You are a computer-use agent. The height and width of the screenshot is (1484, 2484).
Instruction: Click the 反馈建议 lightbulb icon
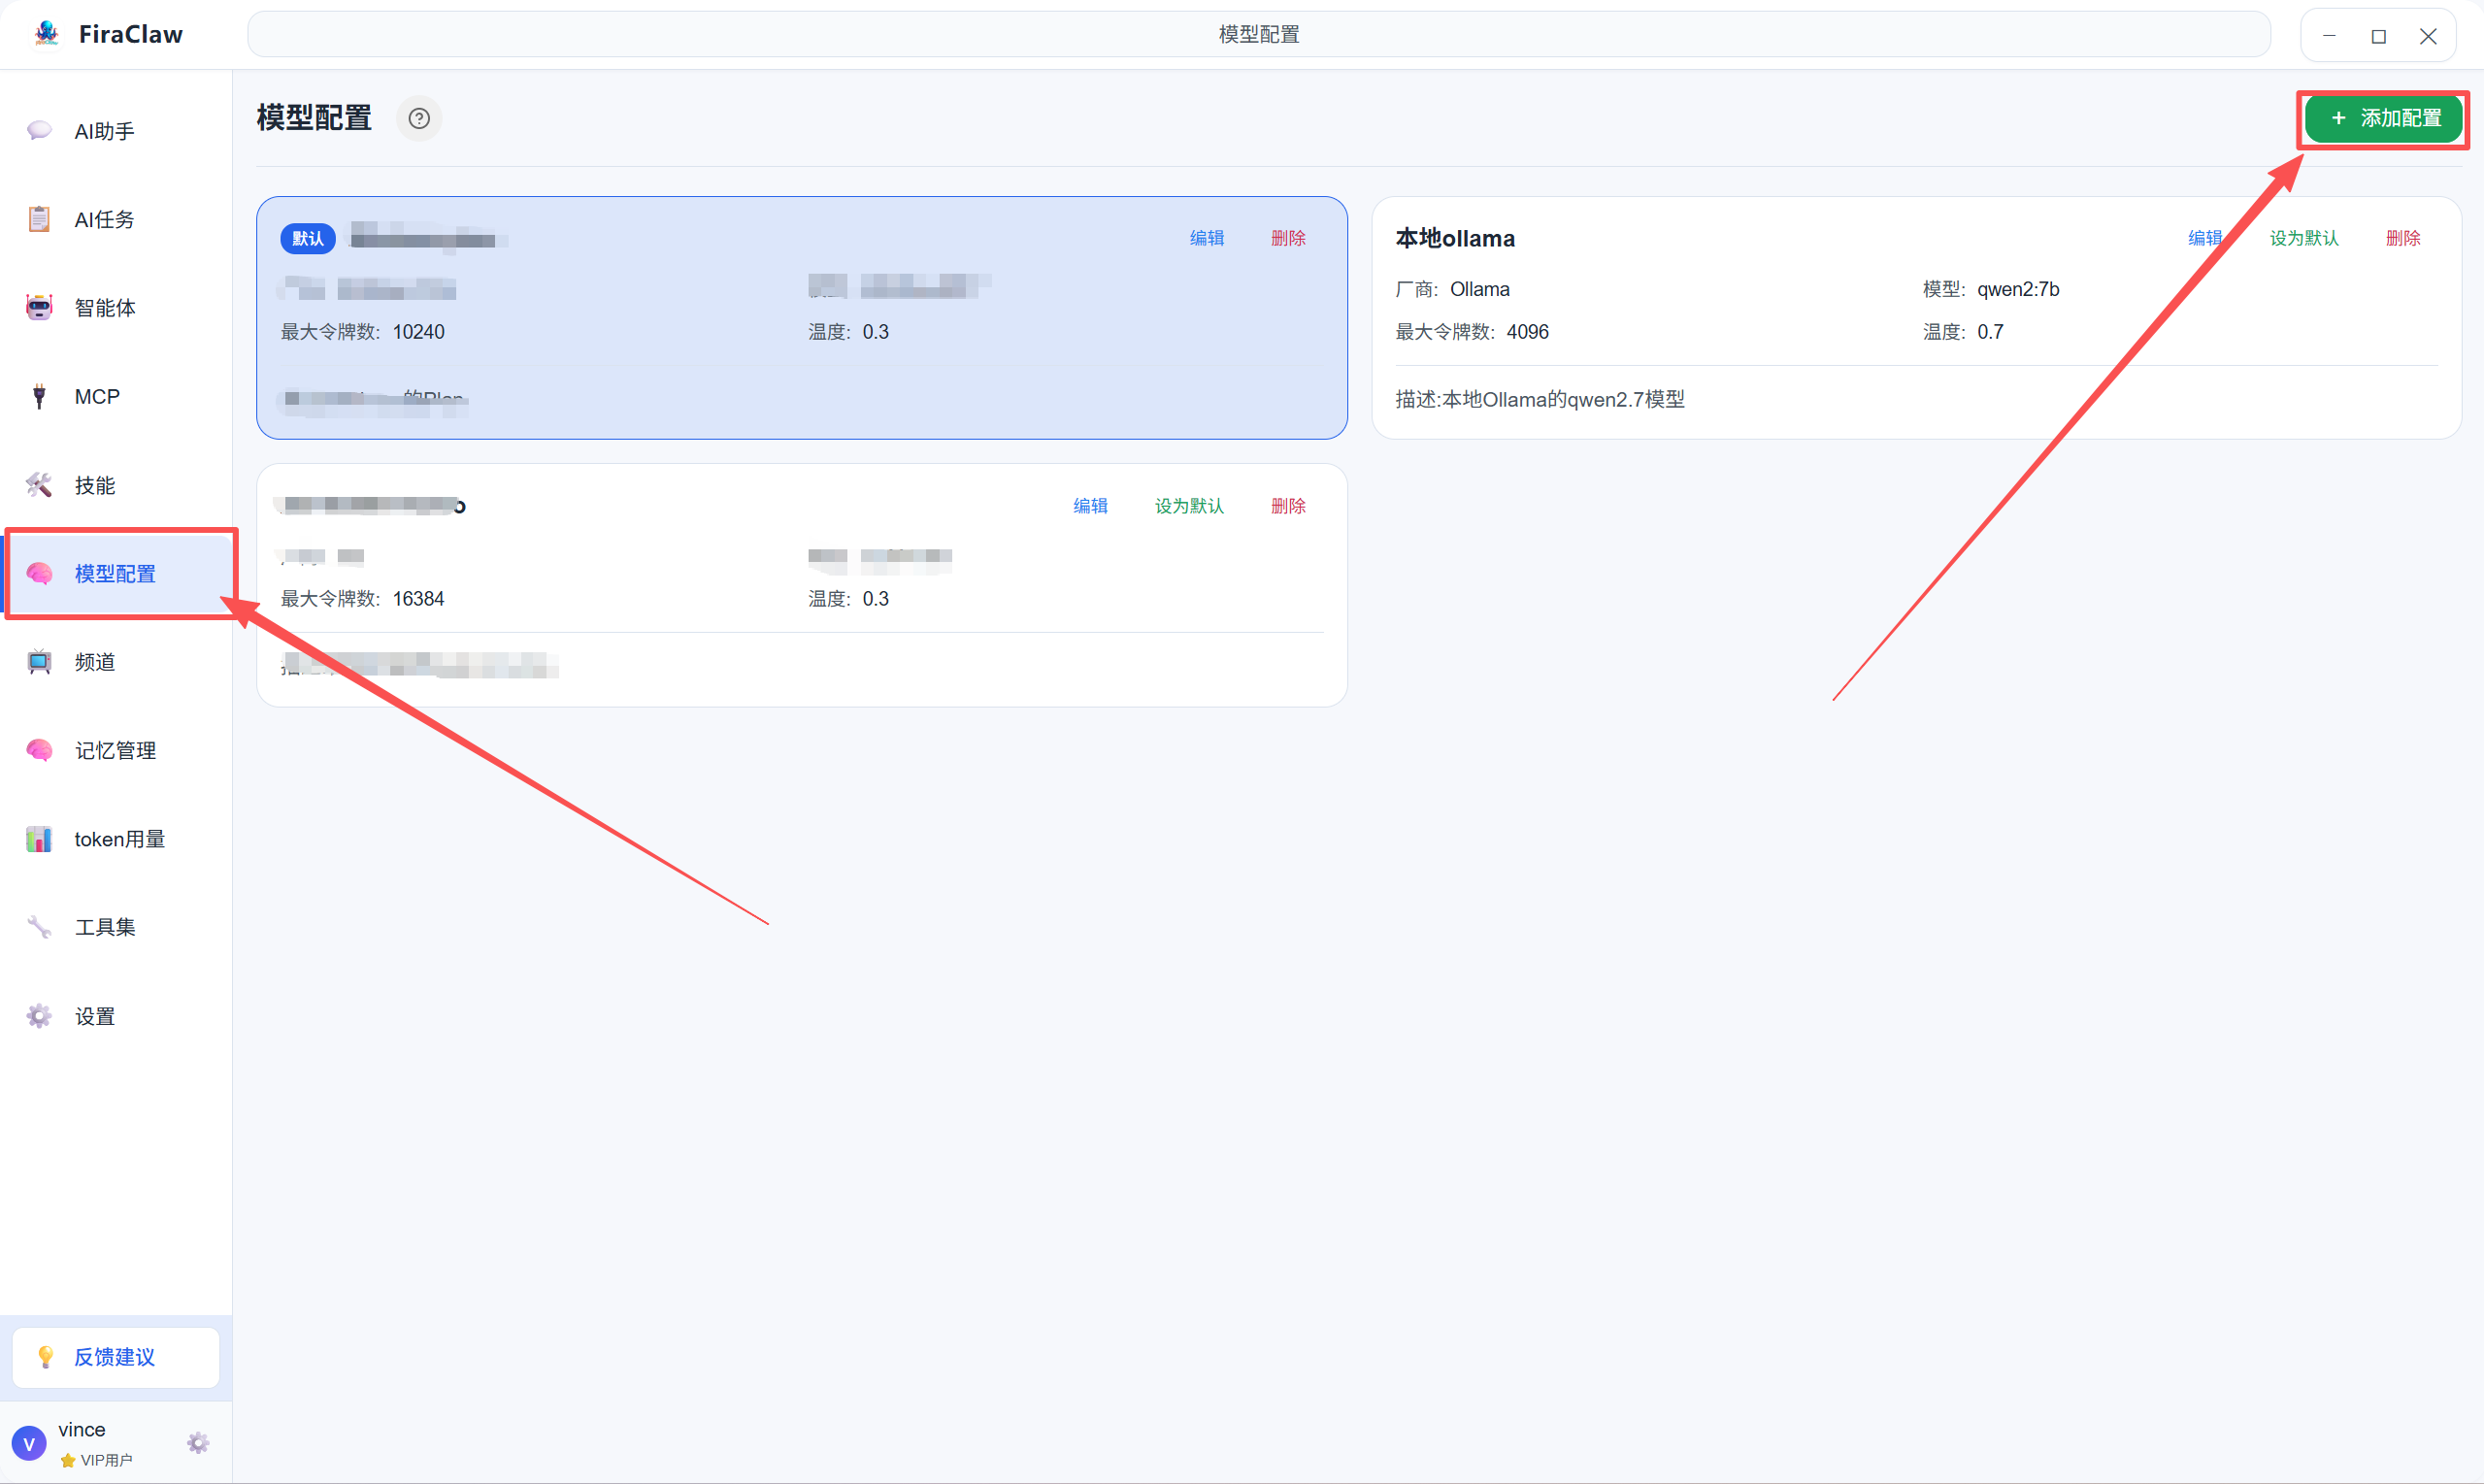[x=45, y=1357]
